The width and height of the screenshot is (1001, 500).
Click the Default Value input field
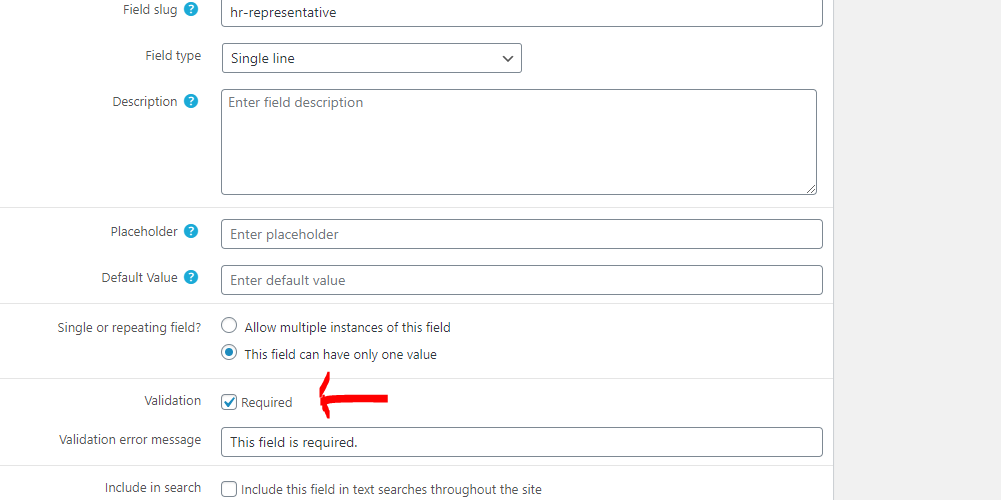point(522,280)
